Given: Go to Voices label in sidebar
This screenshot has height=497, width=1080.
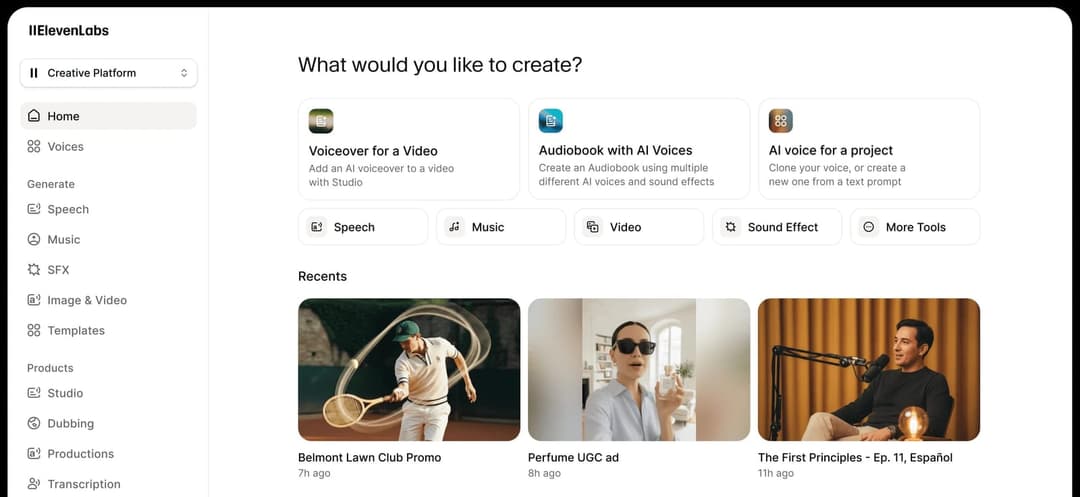Looking at the screenshot, I should pyautogui.click(x=65, y=147).
